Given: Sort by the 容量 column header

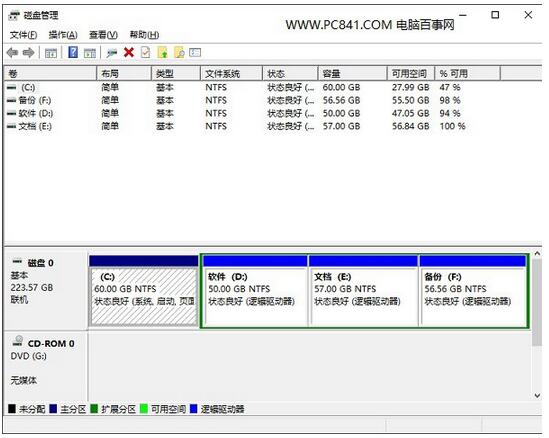Looking at the screenshot, I should [353, 74].
